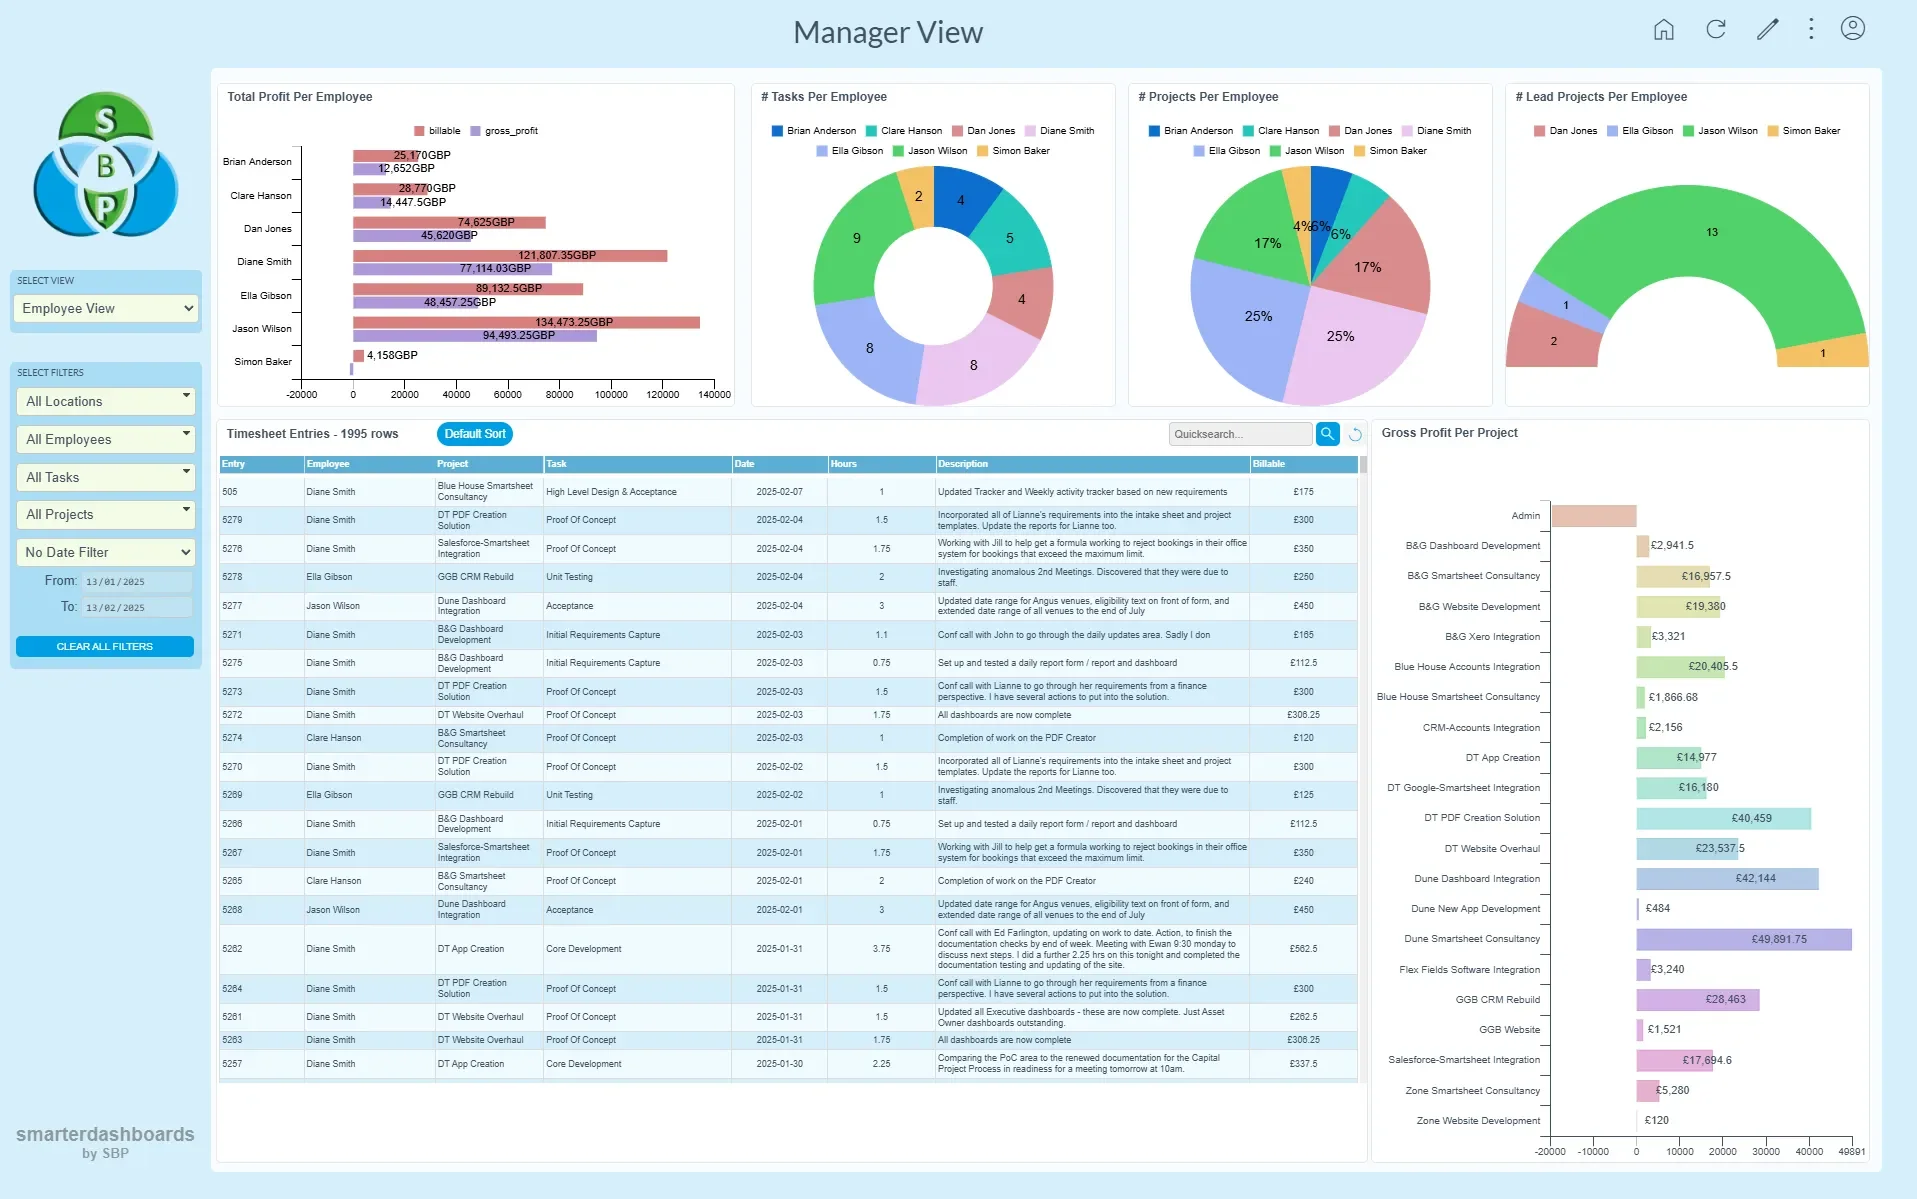Select the pencil edit icon

[x=1766, y=29]
